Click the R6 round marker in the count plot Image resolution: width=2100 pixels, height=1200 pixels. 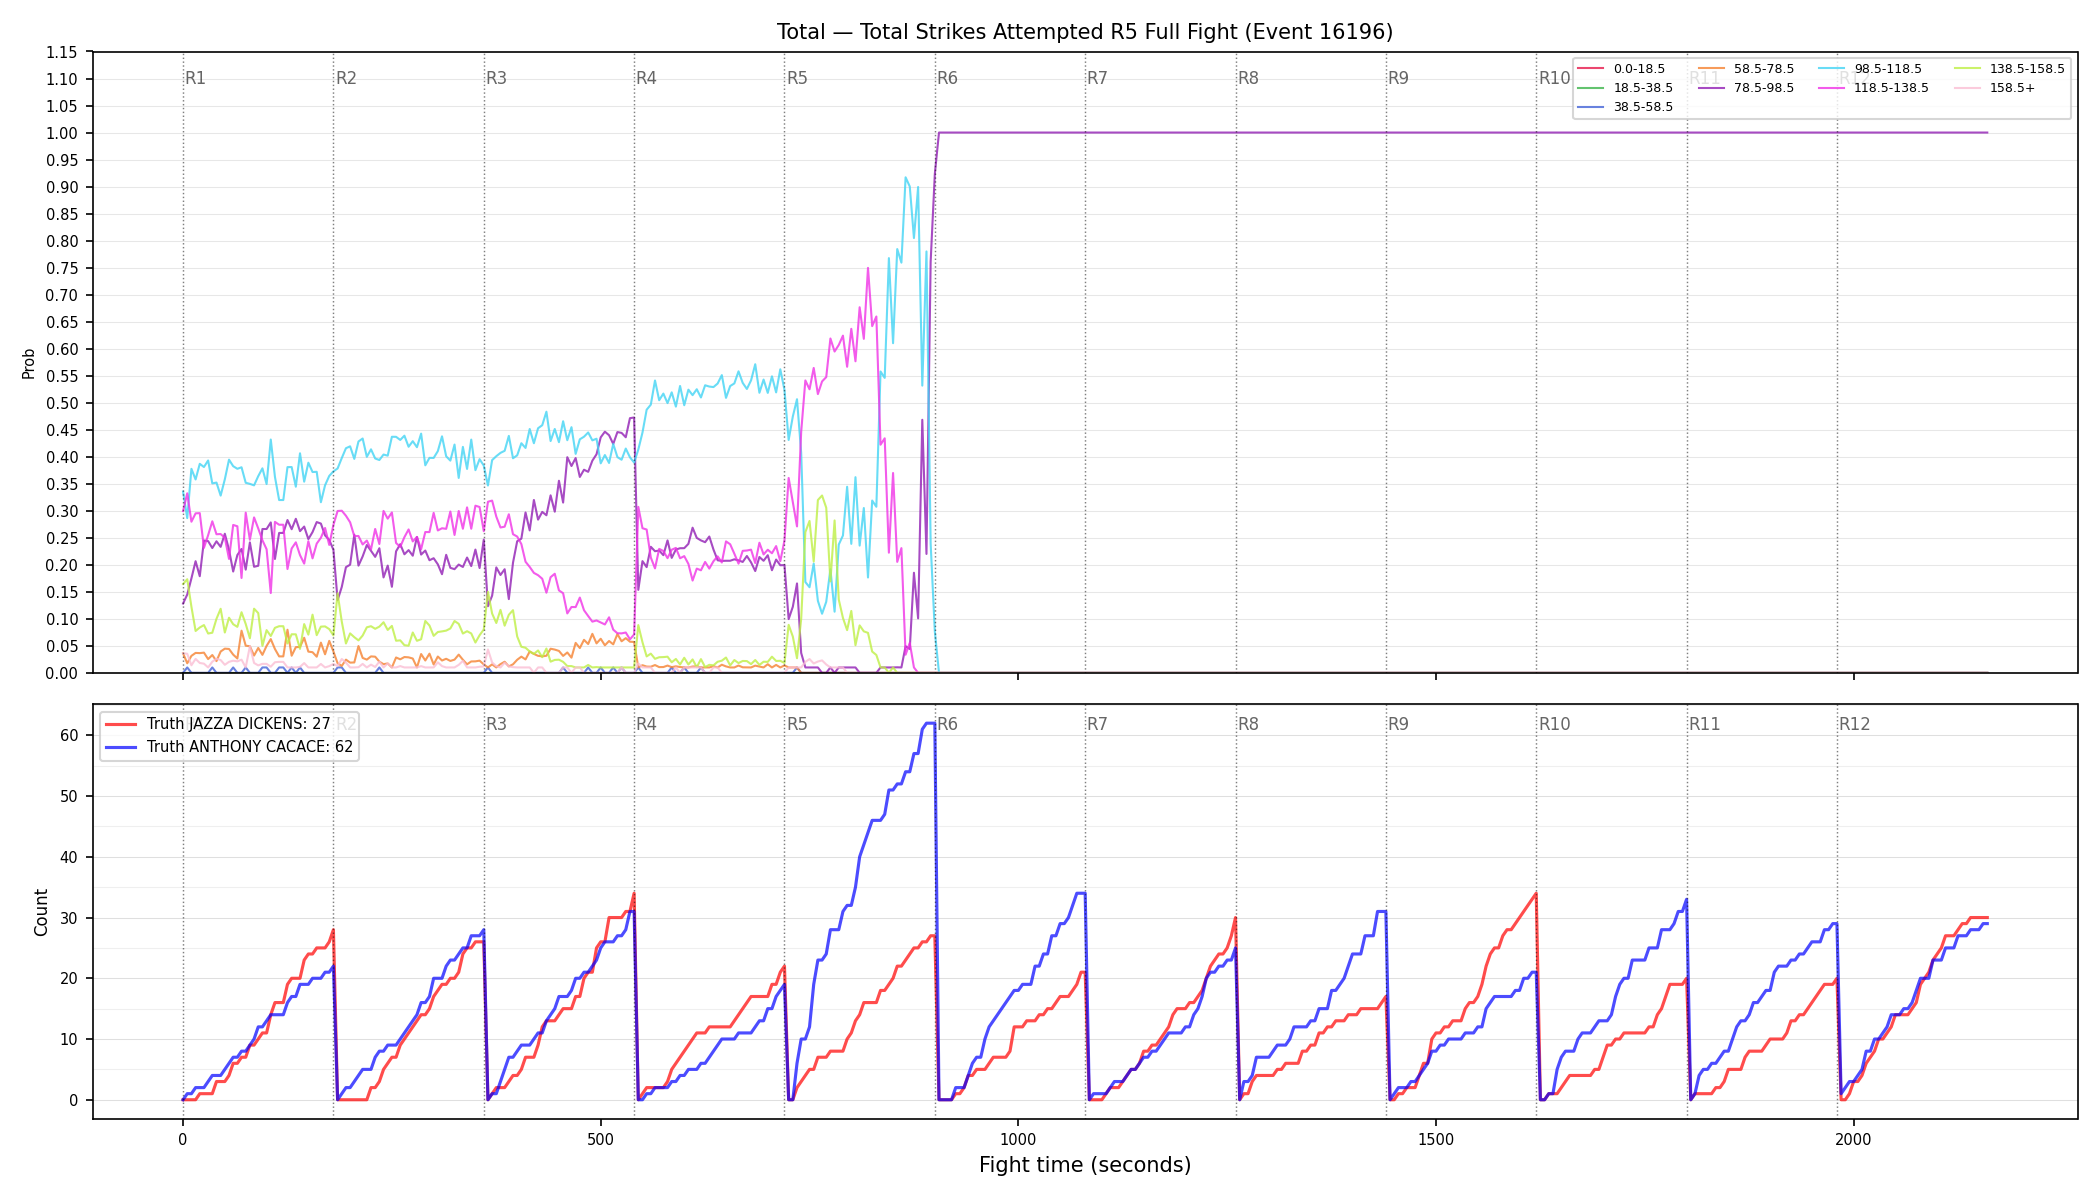click(948, 724)
